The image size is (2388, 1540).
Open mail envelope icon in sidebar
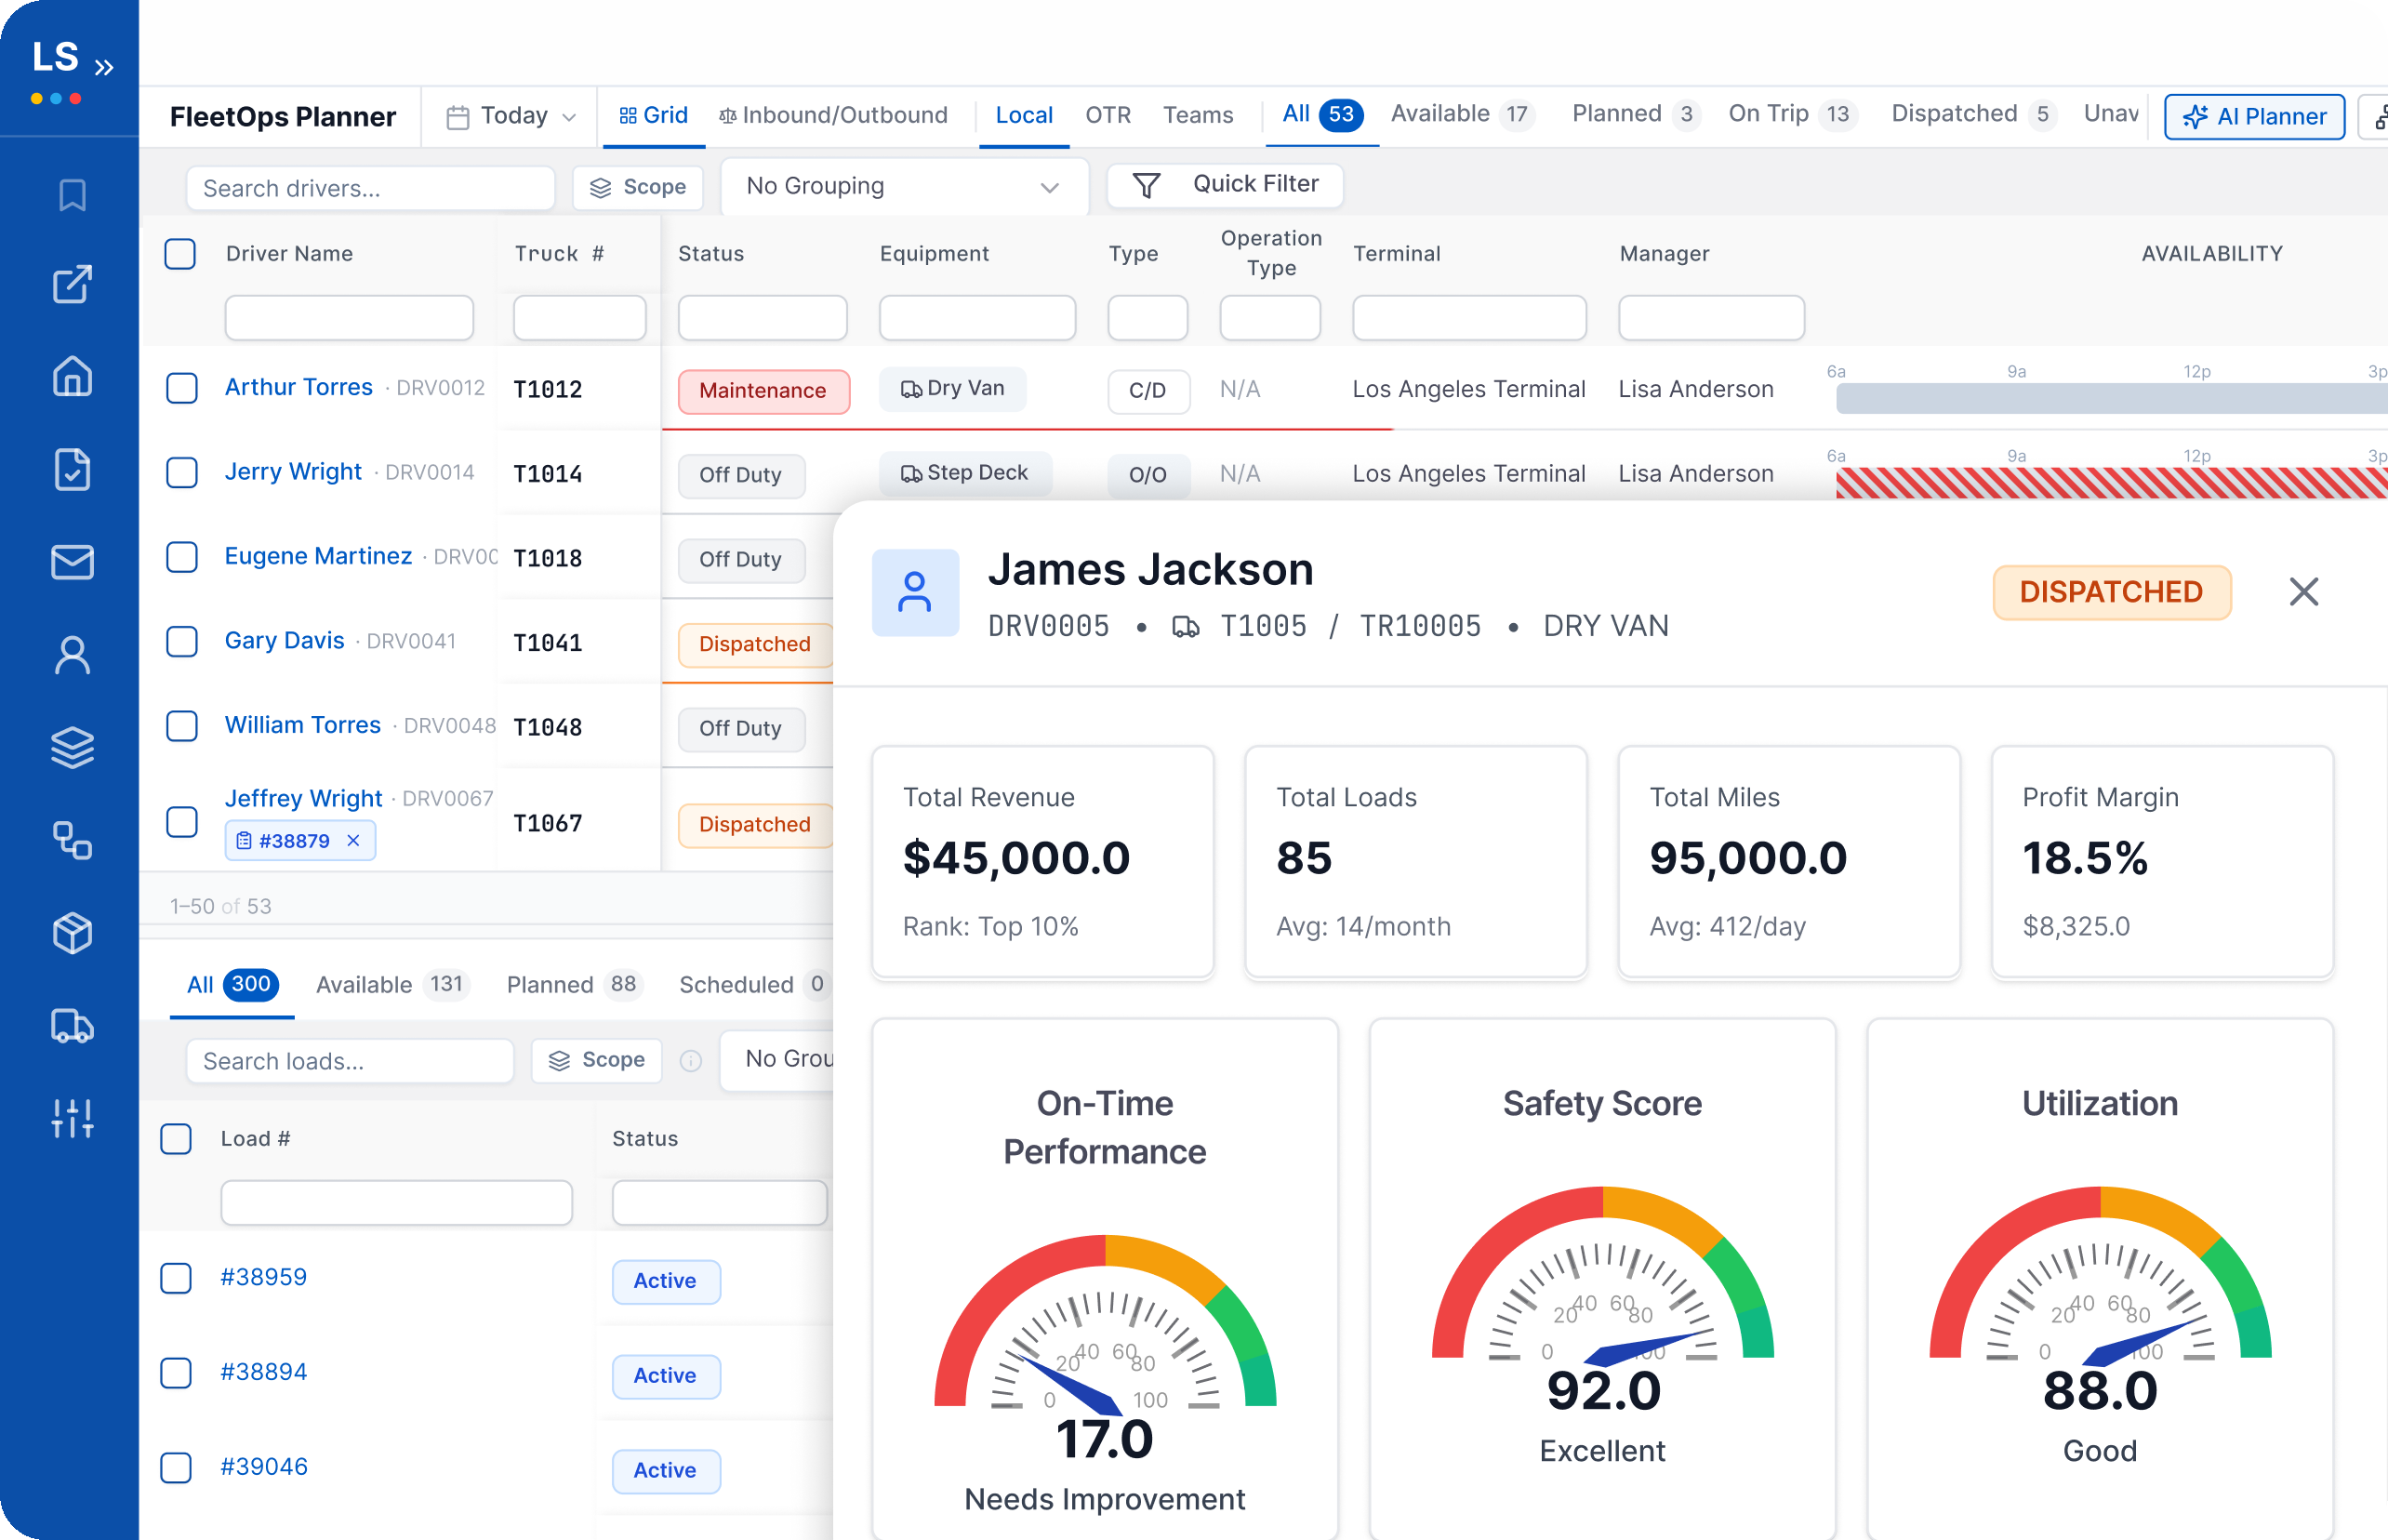[72, 562]
